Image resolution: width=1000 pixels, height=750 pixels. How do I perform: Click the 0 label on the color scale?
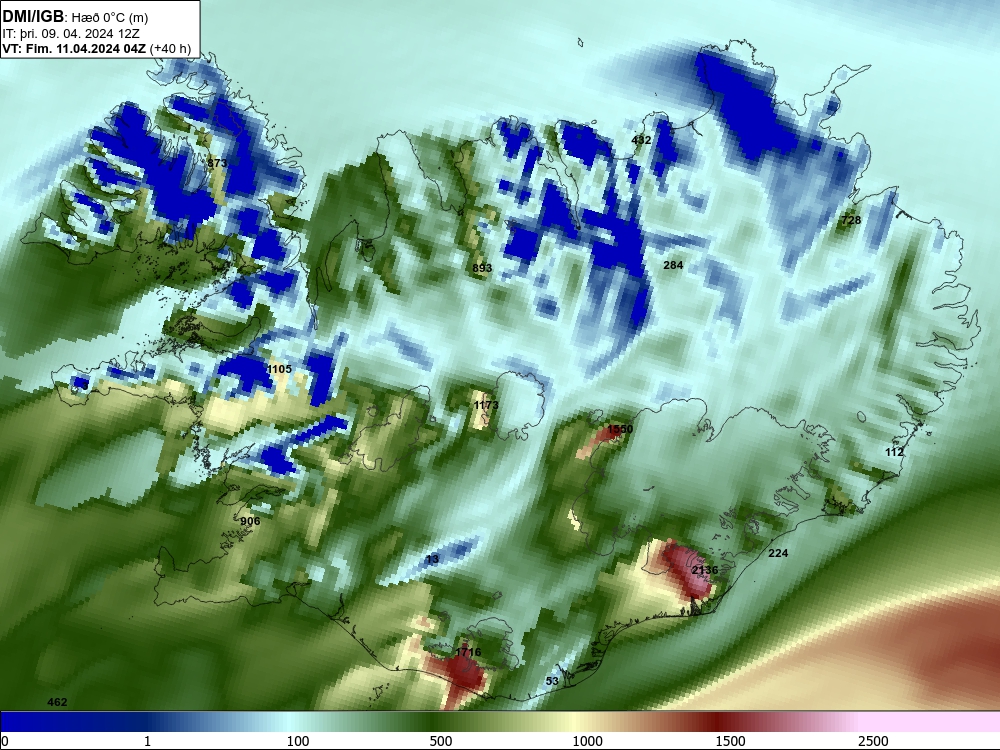pos(5,741)
